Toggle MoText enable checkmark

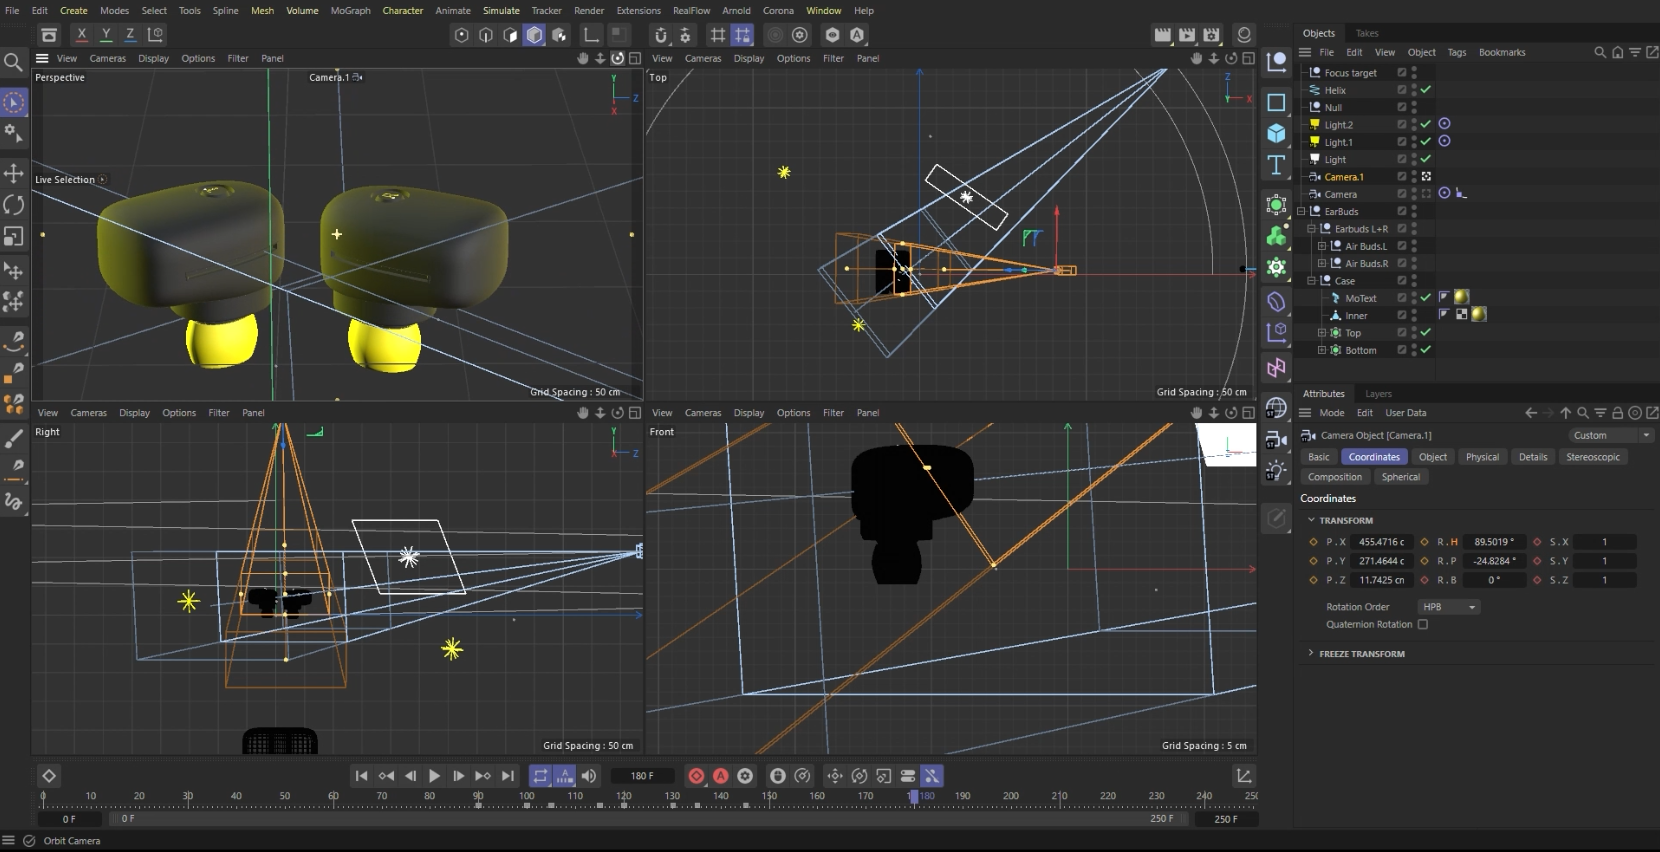click(x=1426, y=298)
